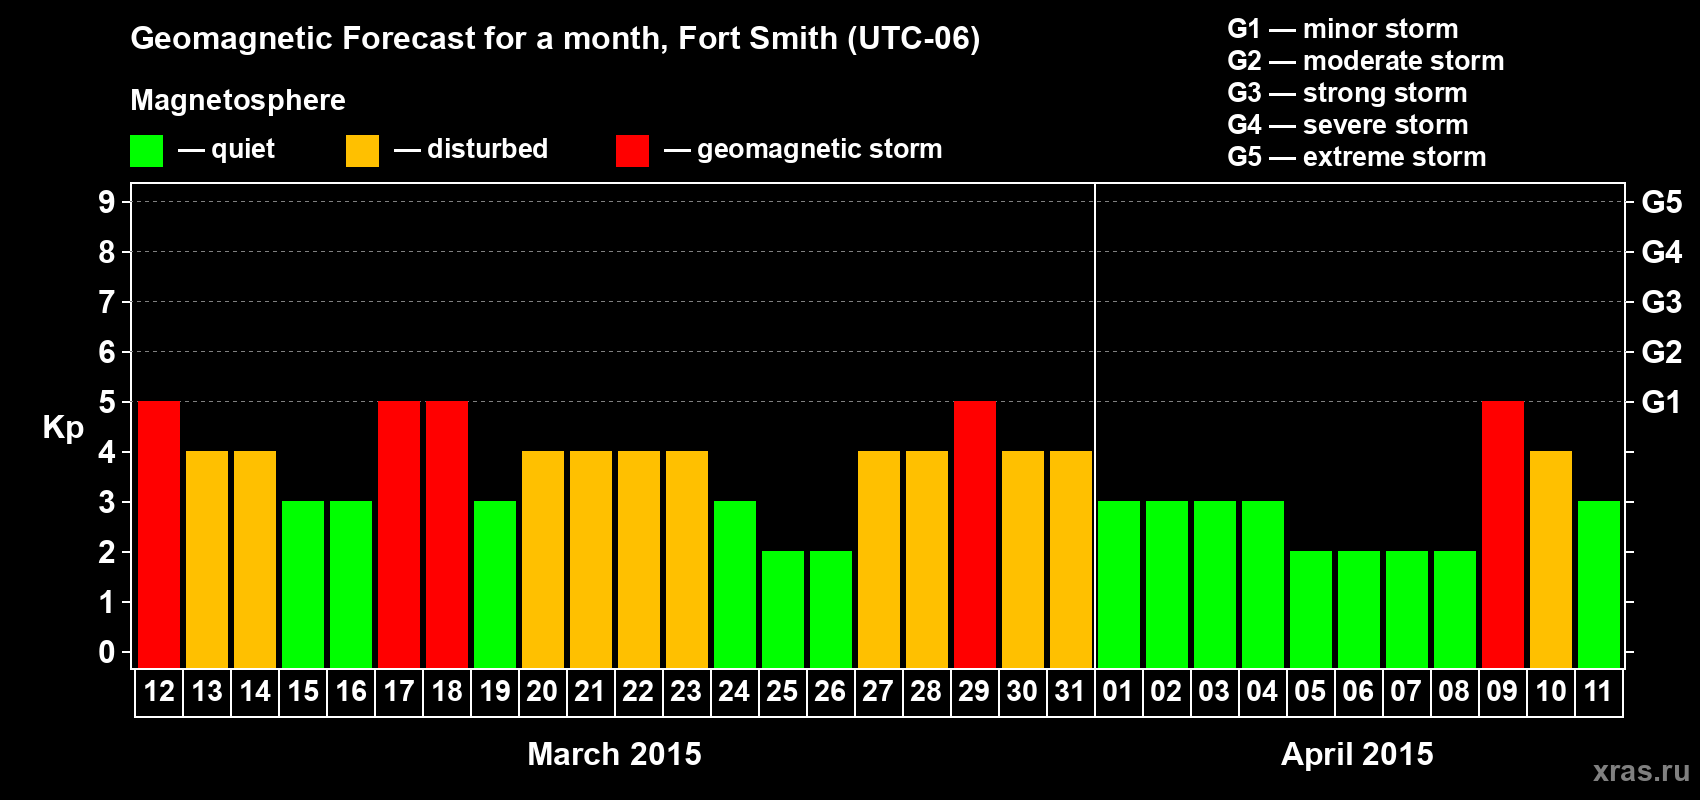The image size is (1700, 800).
Task: Click the March 2015 month label
Action: (614, 754)
